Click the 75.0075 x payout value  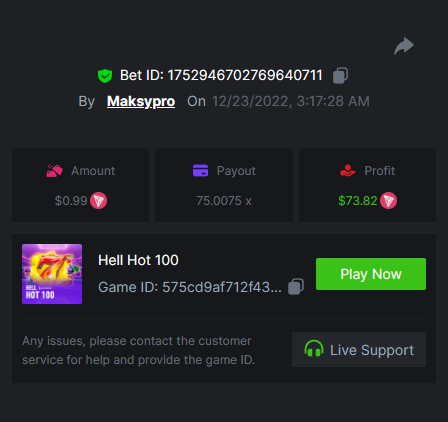tap(224, 201)
